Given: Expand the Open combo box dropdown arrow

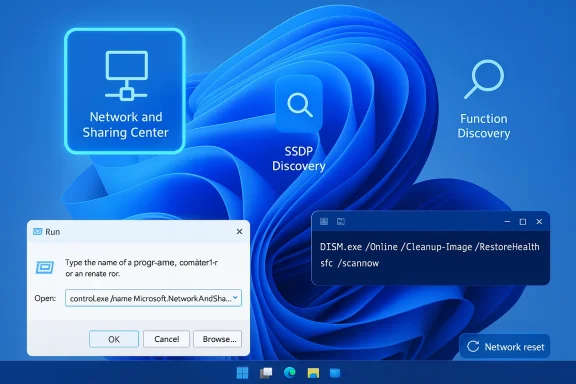Looking at the screenshot, I should [235, 298].
